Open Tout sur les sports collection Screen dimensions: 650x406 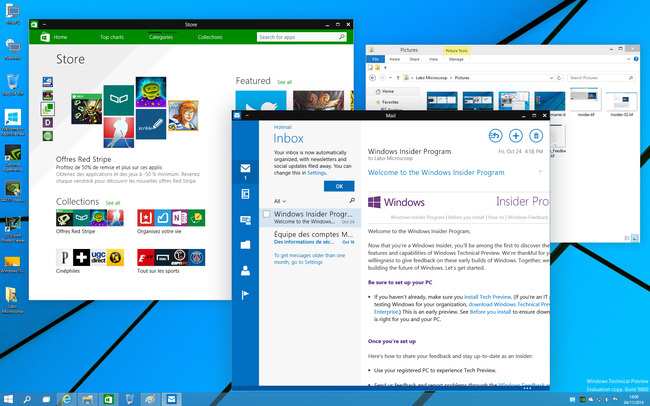click(171, 261)
